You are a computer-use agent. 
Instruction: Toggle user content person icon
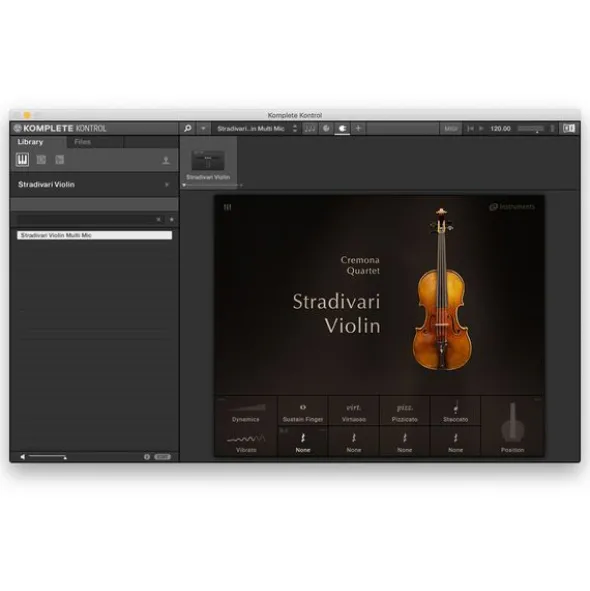click(x=166, y=161)
